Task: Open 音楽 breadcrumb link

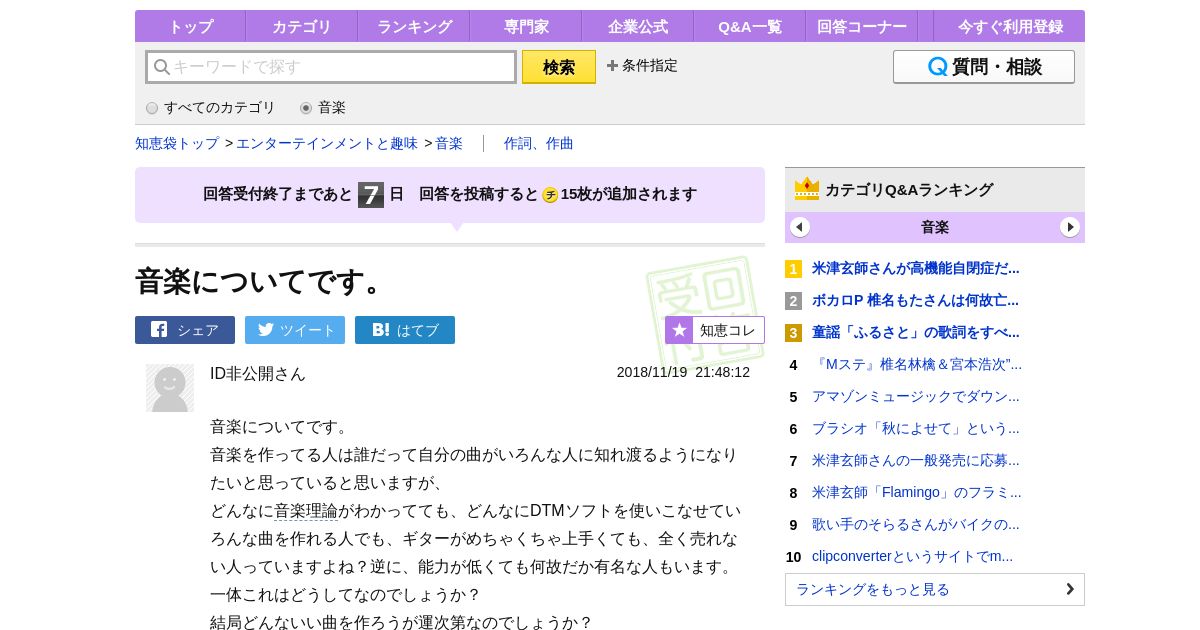Action: (x=449, y=143)
